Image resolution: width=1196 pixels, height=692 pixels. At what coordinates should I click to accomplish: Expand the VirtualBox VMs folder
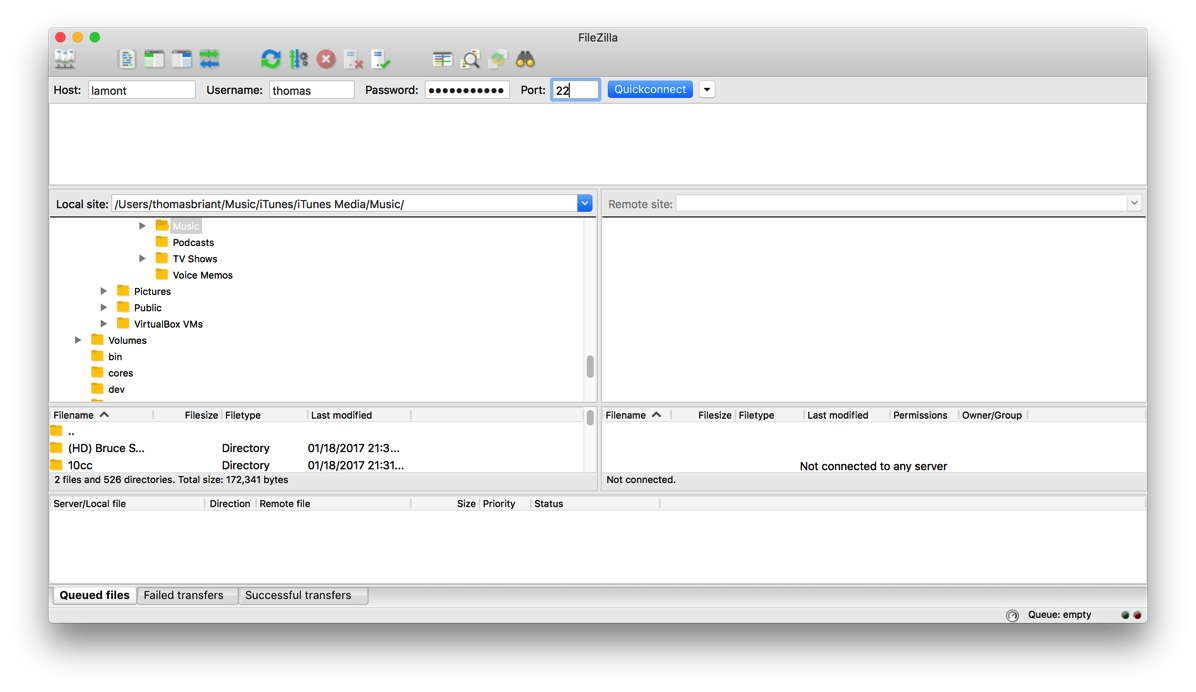104,324
